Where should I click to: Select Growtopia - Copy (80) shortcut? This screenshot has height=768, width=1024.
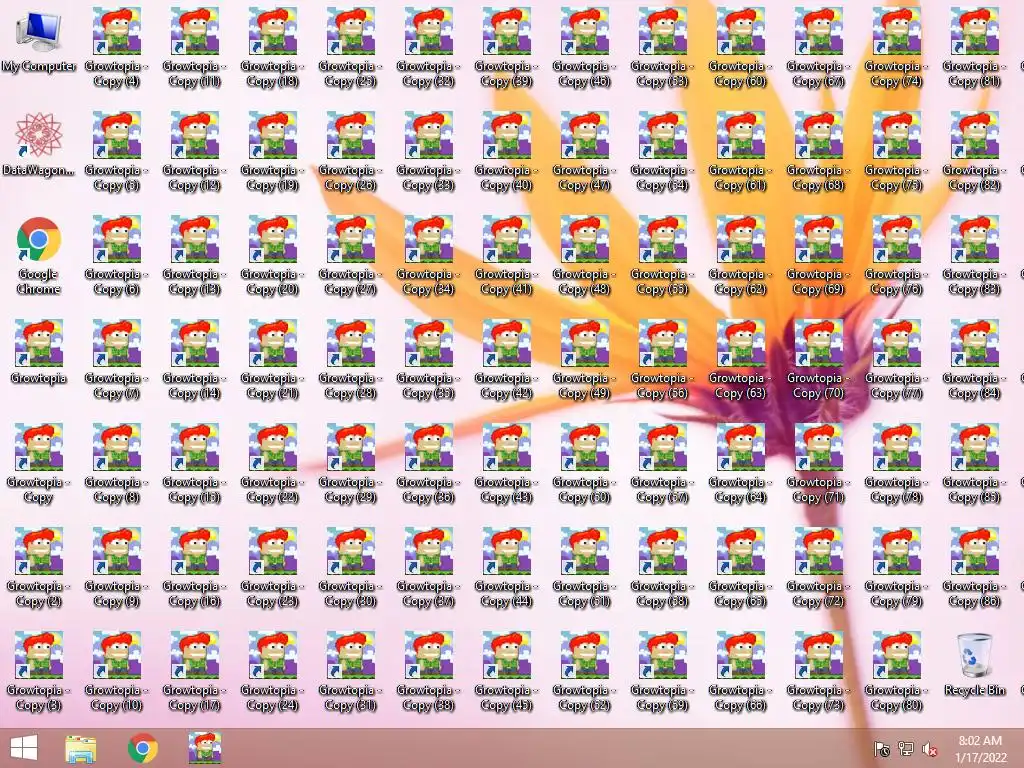pyautogui.click(x=897, y=671)
